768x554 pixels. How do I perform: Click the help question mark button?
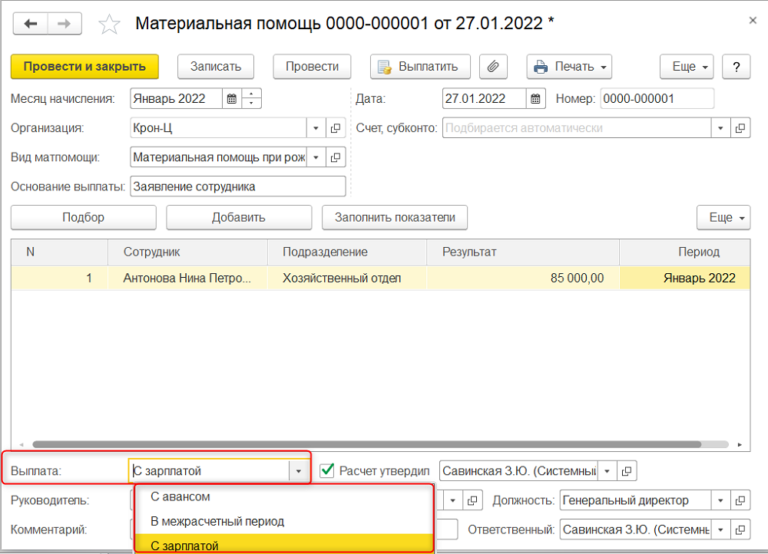736,67
